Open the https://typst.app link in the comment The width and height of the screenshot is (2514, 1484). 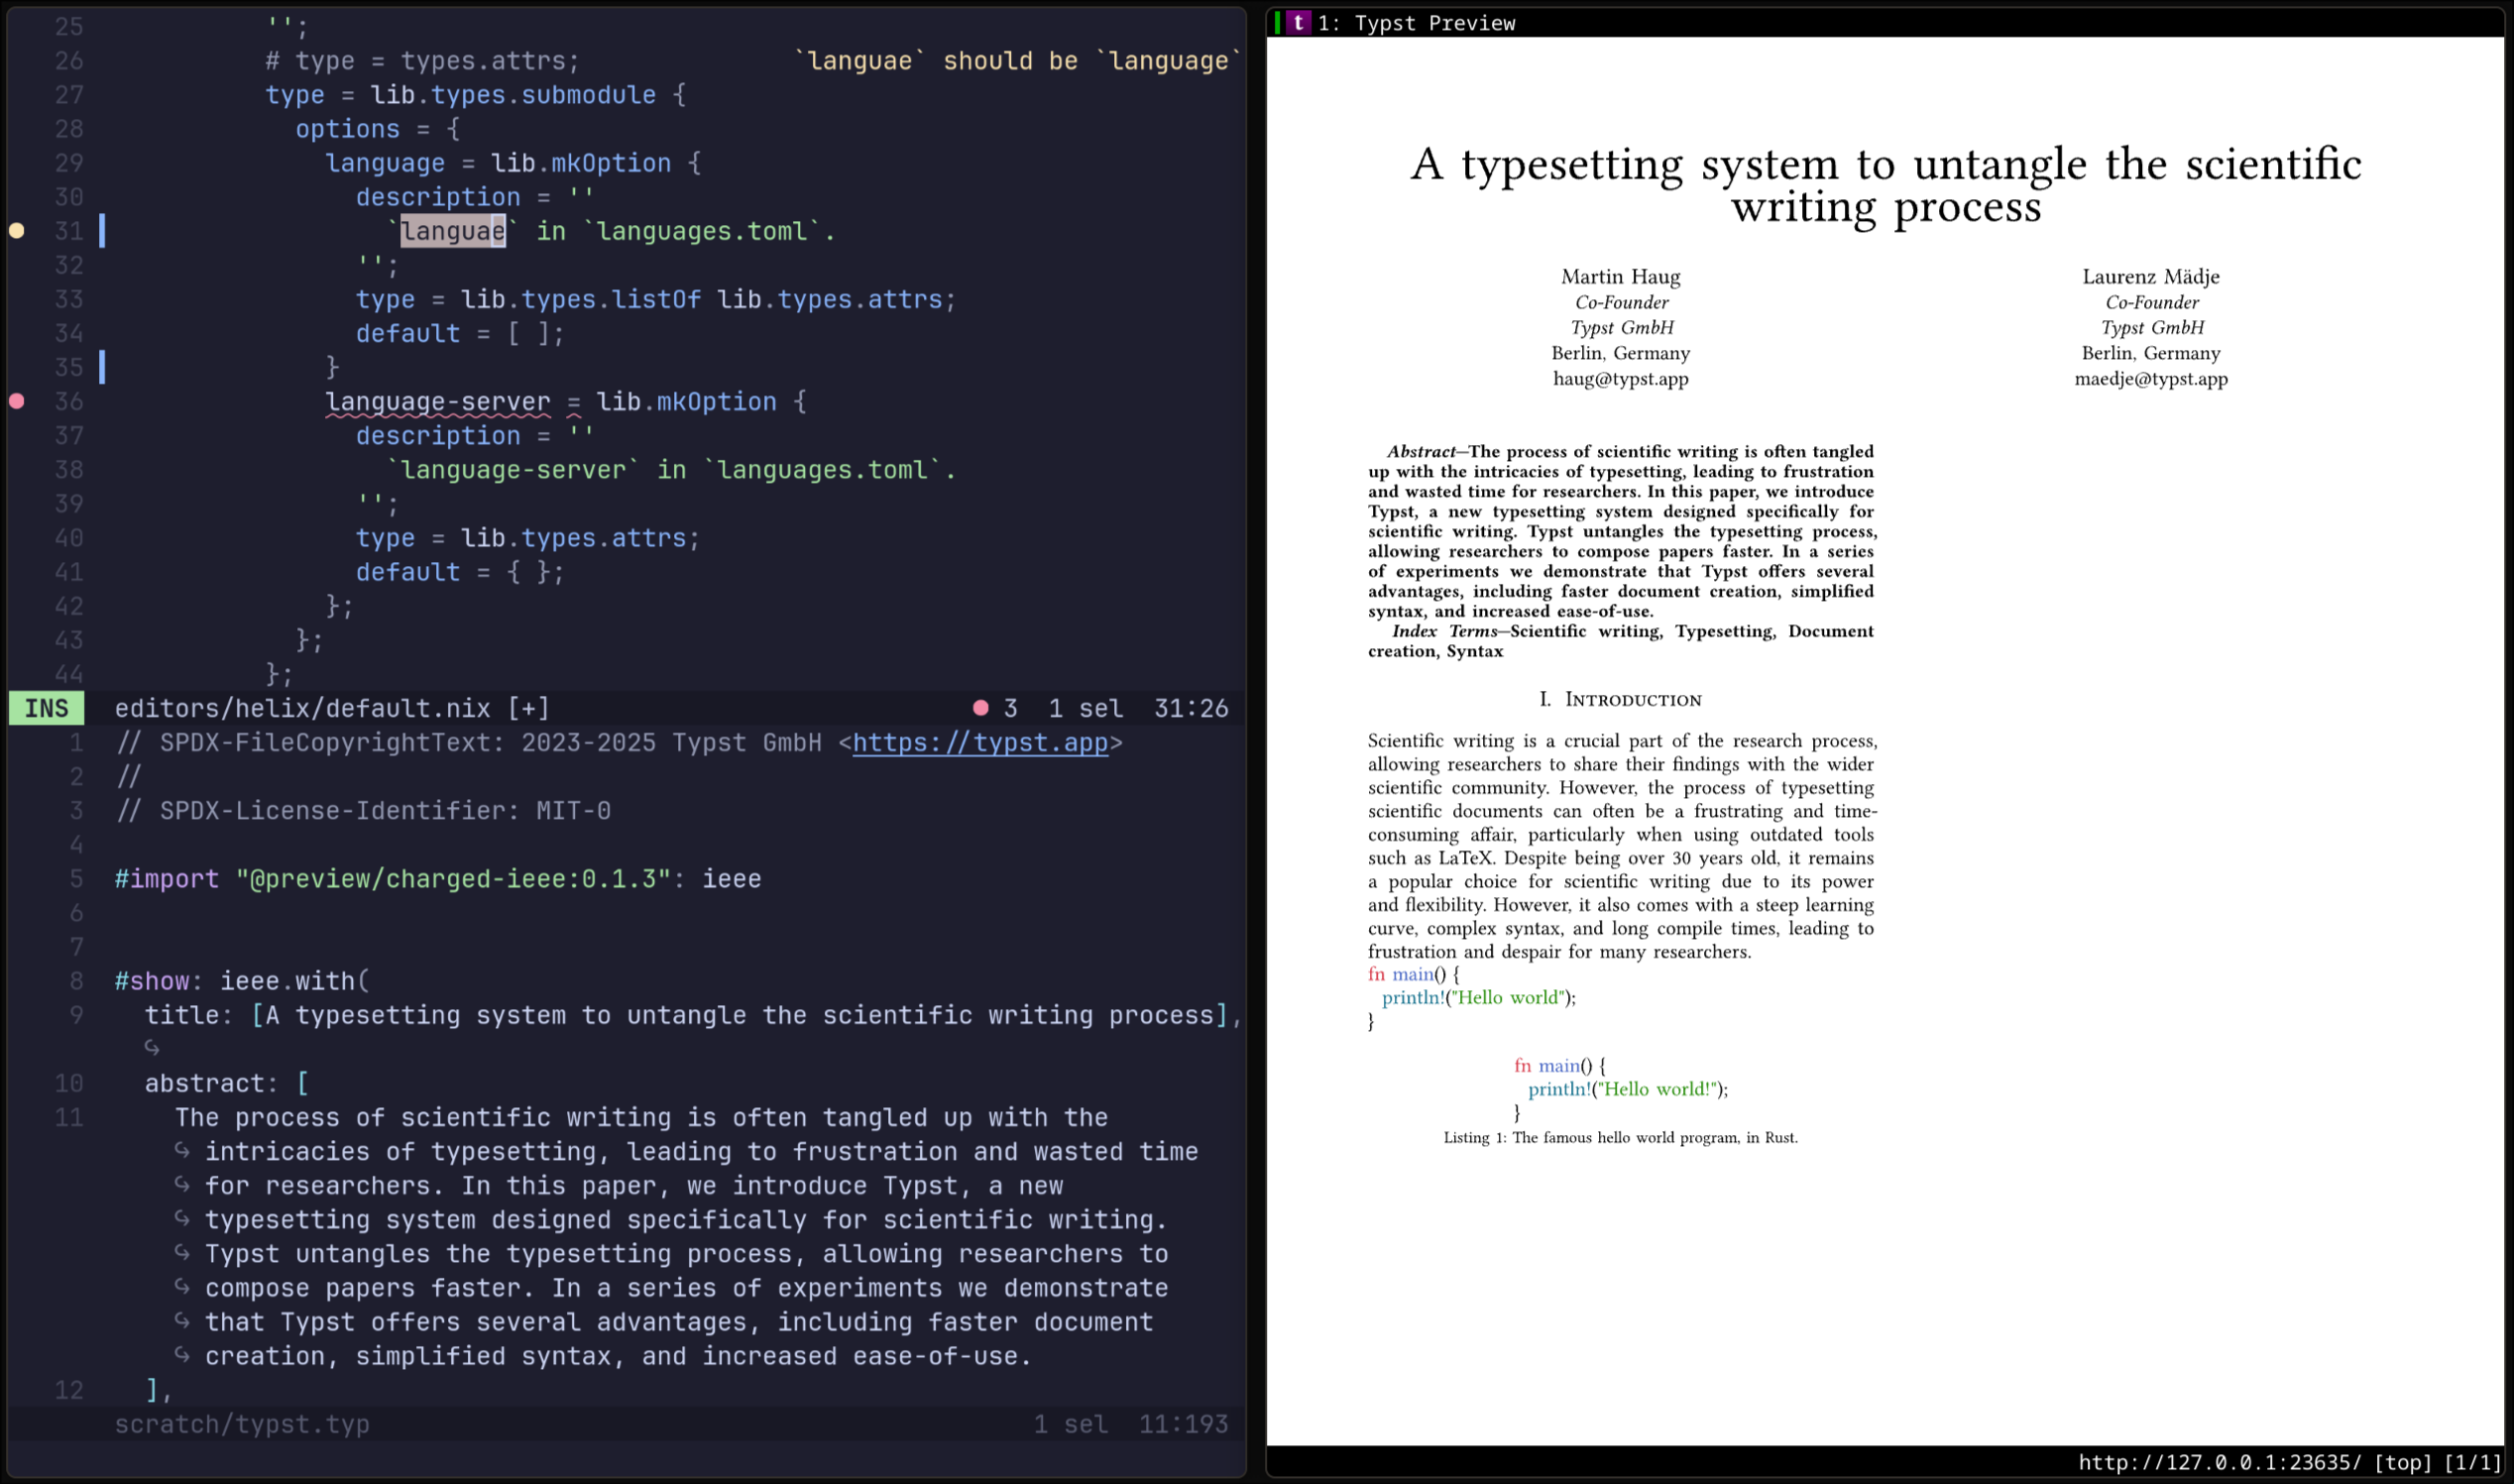[980, 743]
